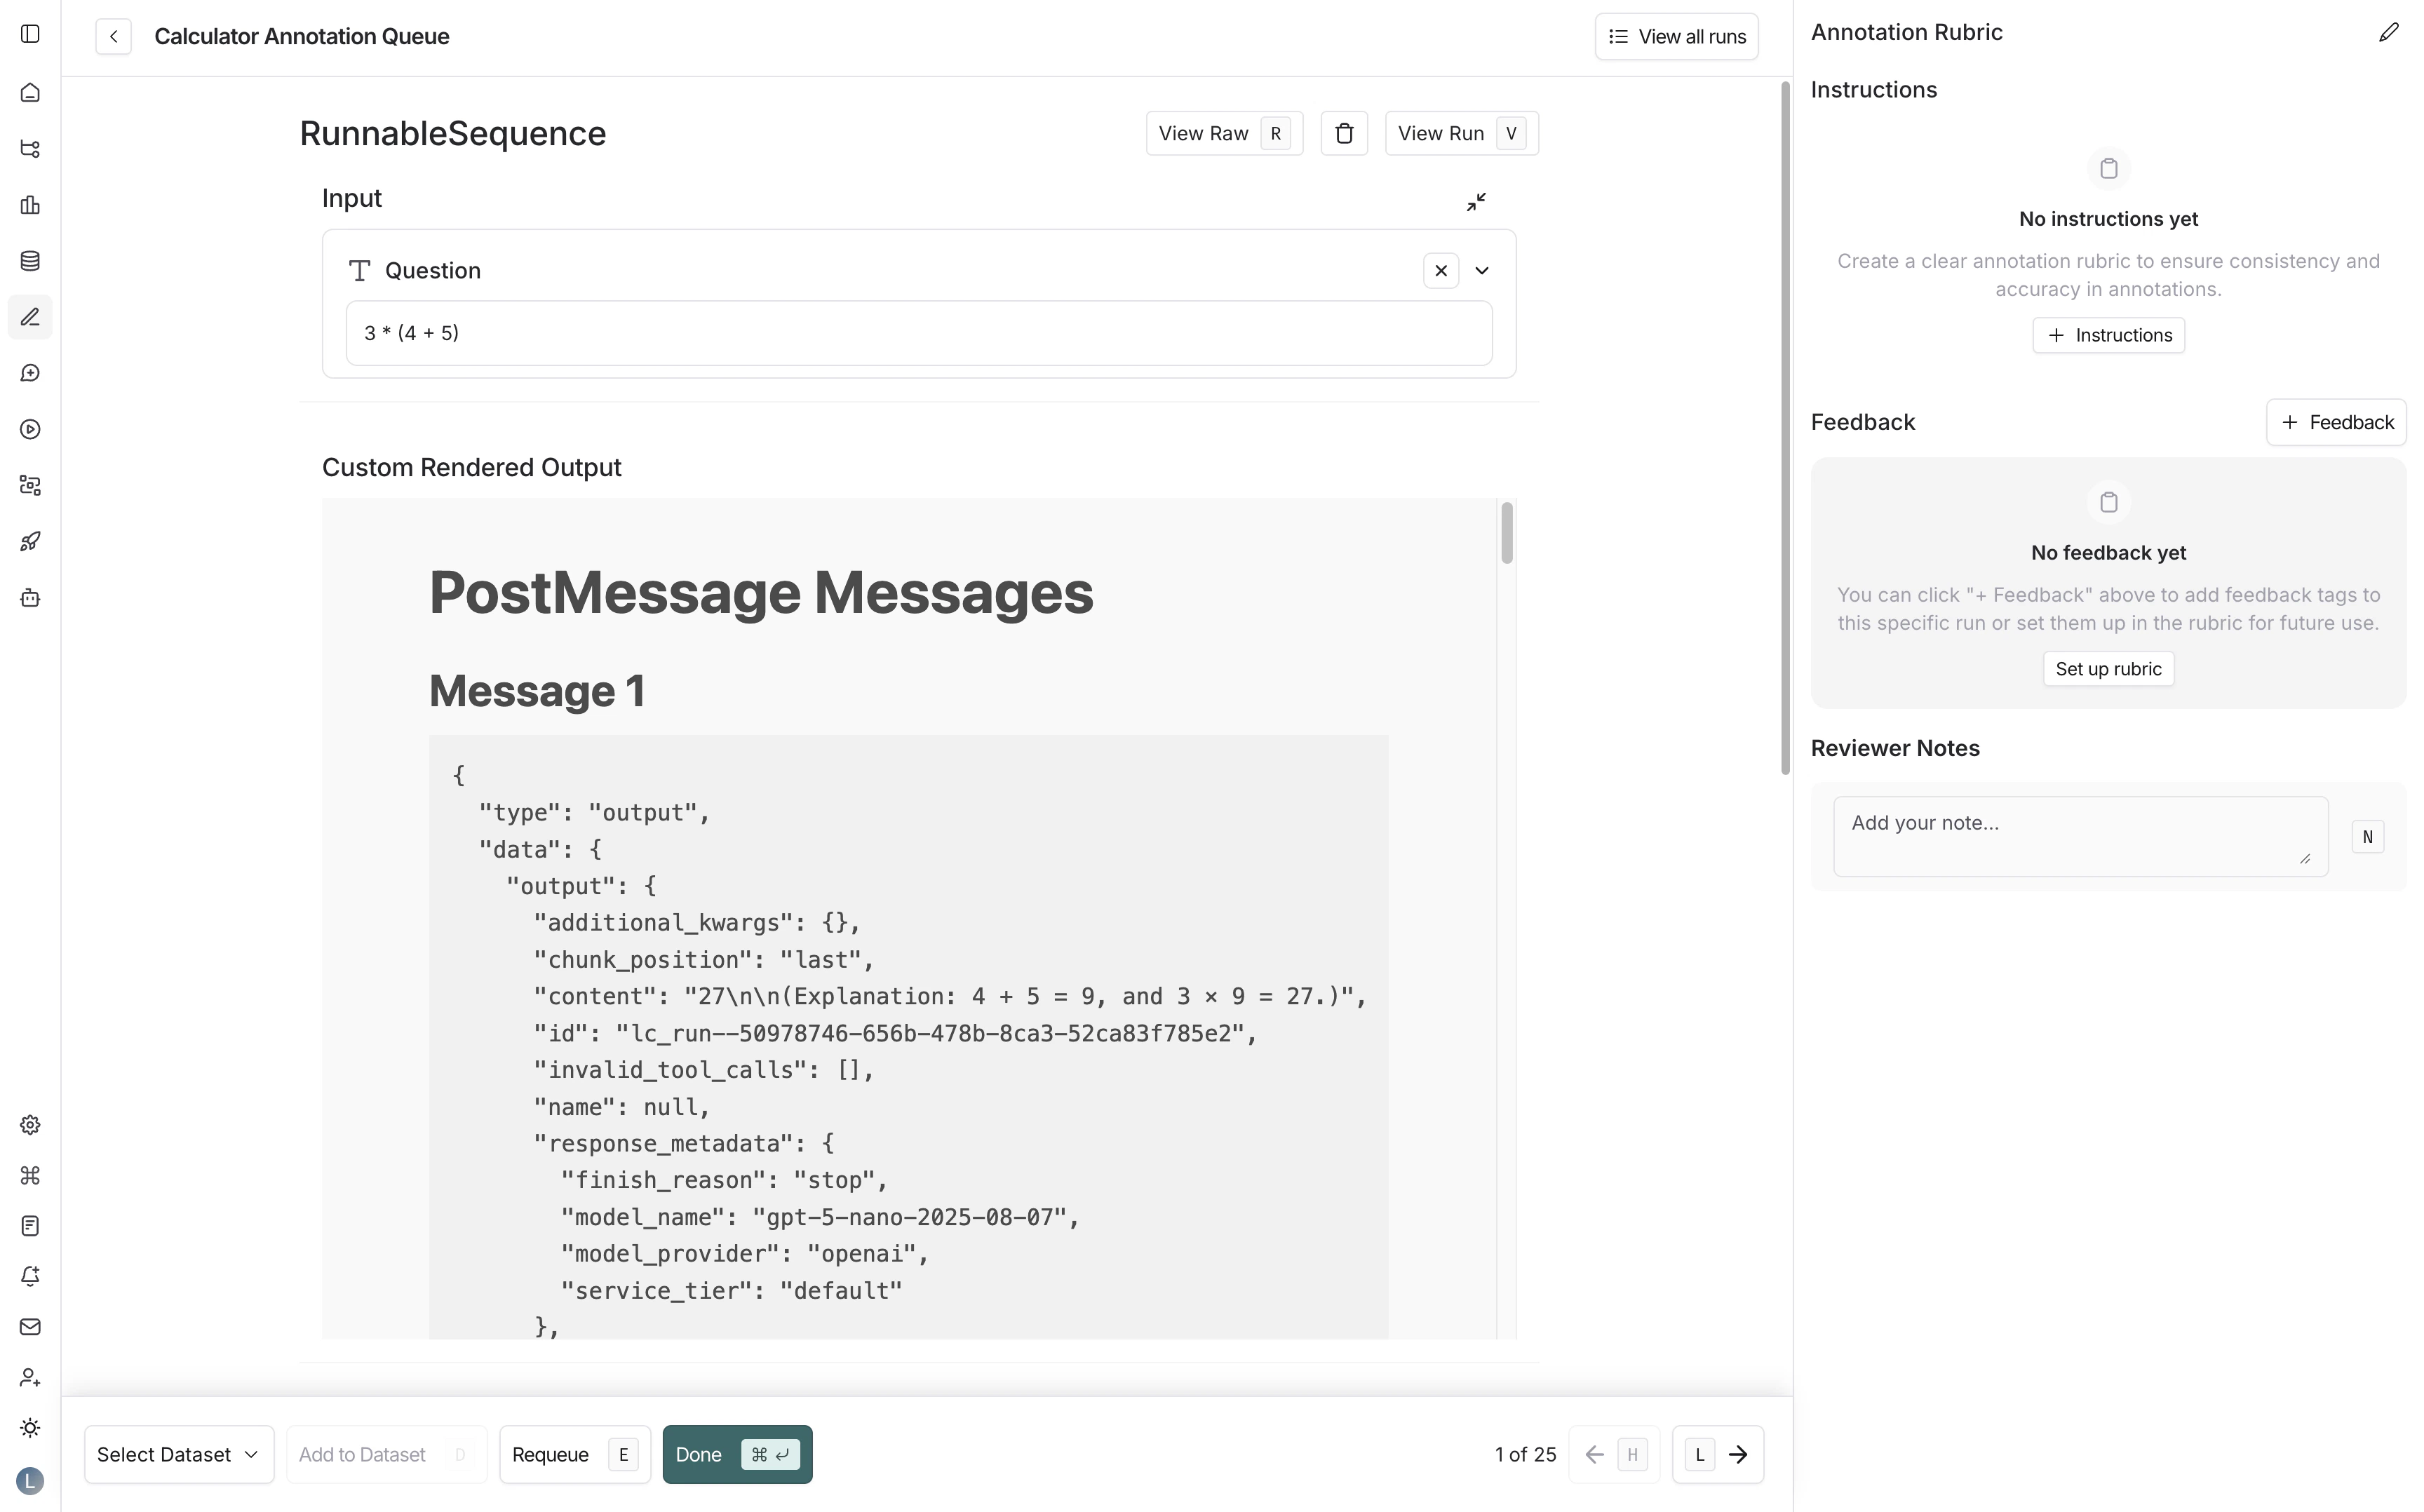Viewport: 2424px width, 1512px height.
Task: Open the Playground play icon in sidebar
Action: coord(29,429)
